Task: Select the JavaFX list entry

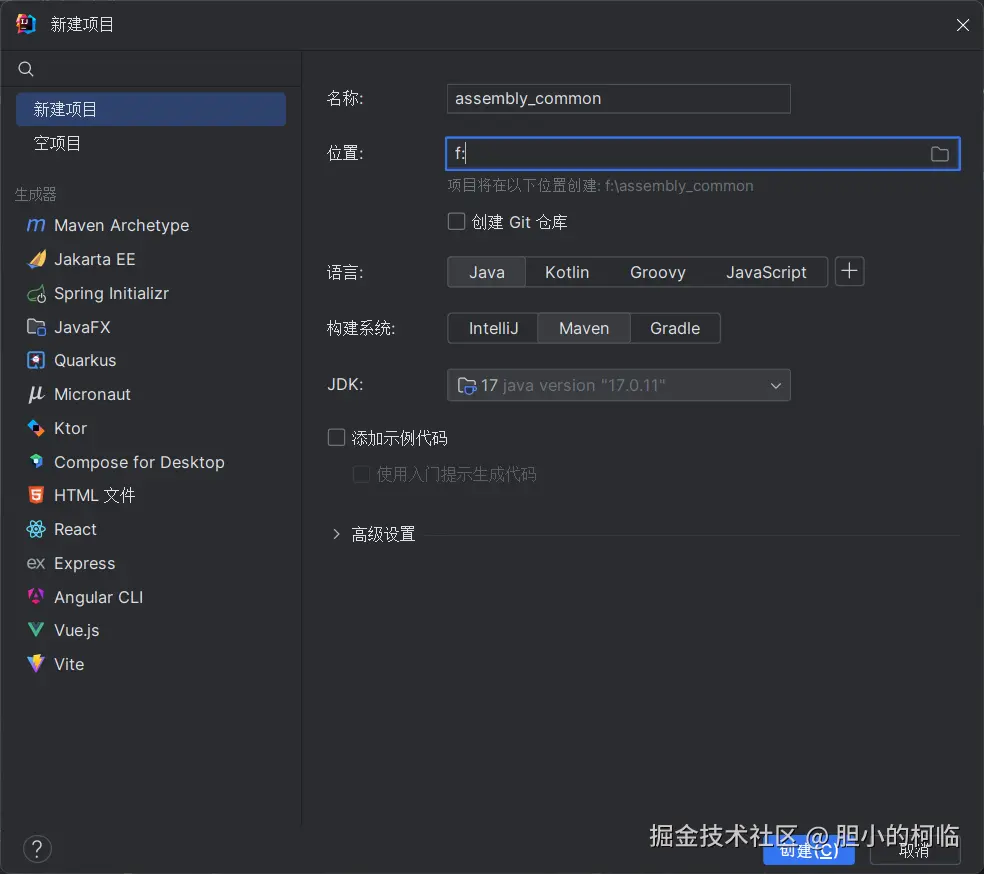Action: pyautogui.click(x=151, y=327)
